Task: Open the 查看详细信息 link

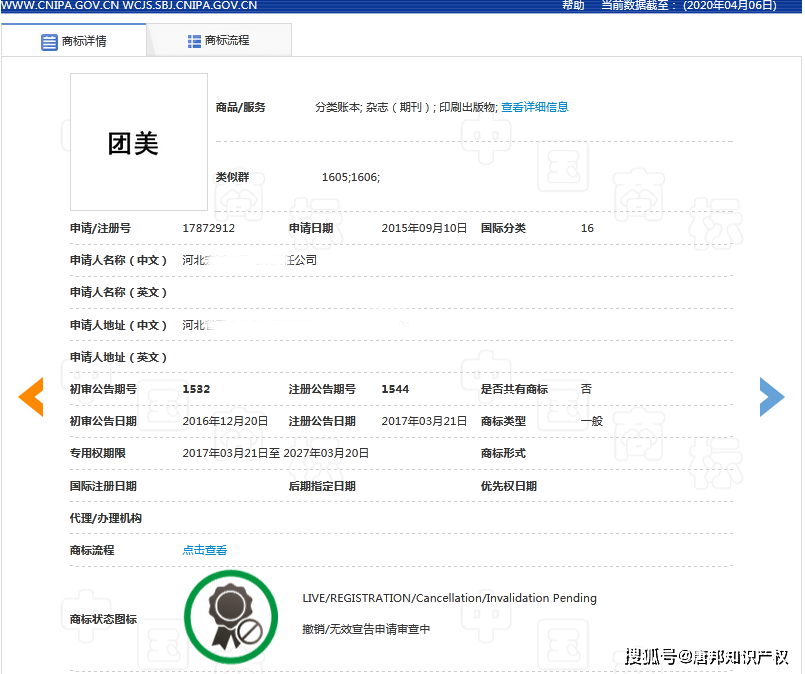Action: click(x=534, y=107)
